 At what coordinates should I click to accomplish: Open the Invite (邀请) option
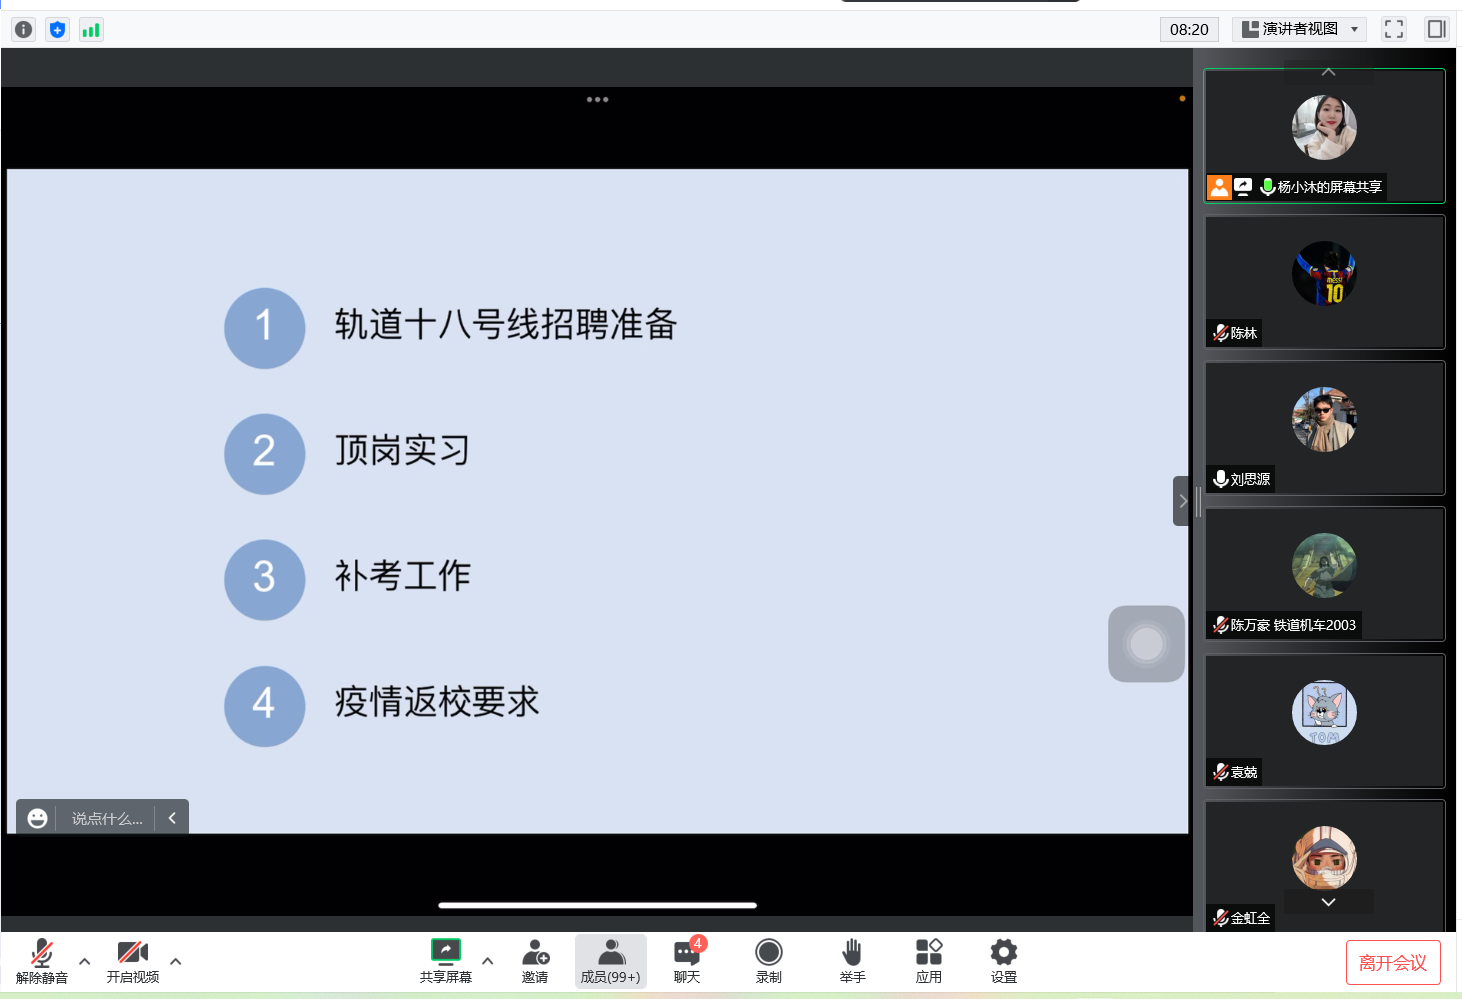click(x=535, y=961)
